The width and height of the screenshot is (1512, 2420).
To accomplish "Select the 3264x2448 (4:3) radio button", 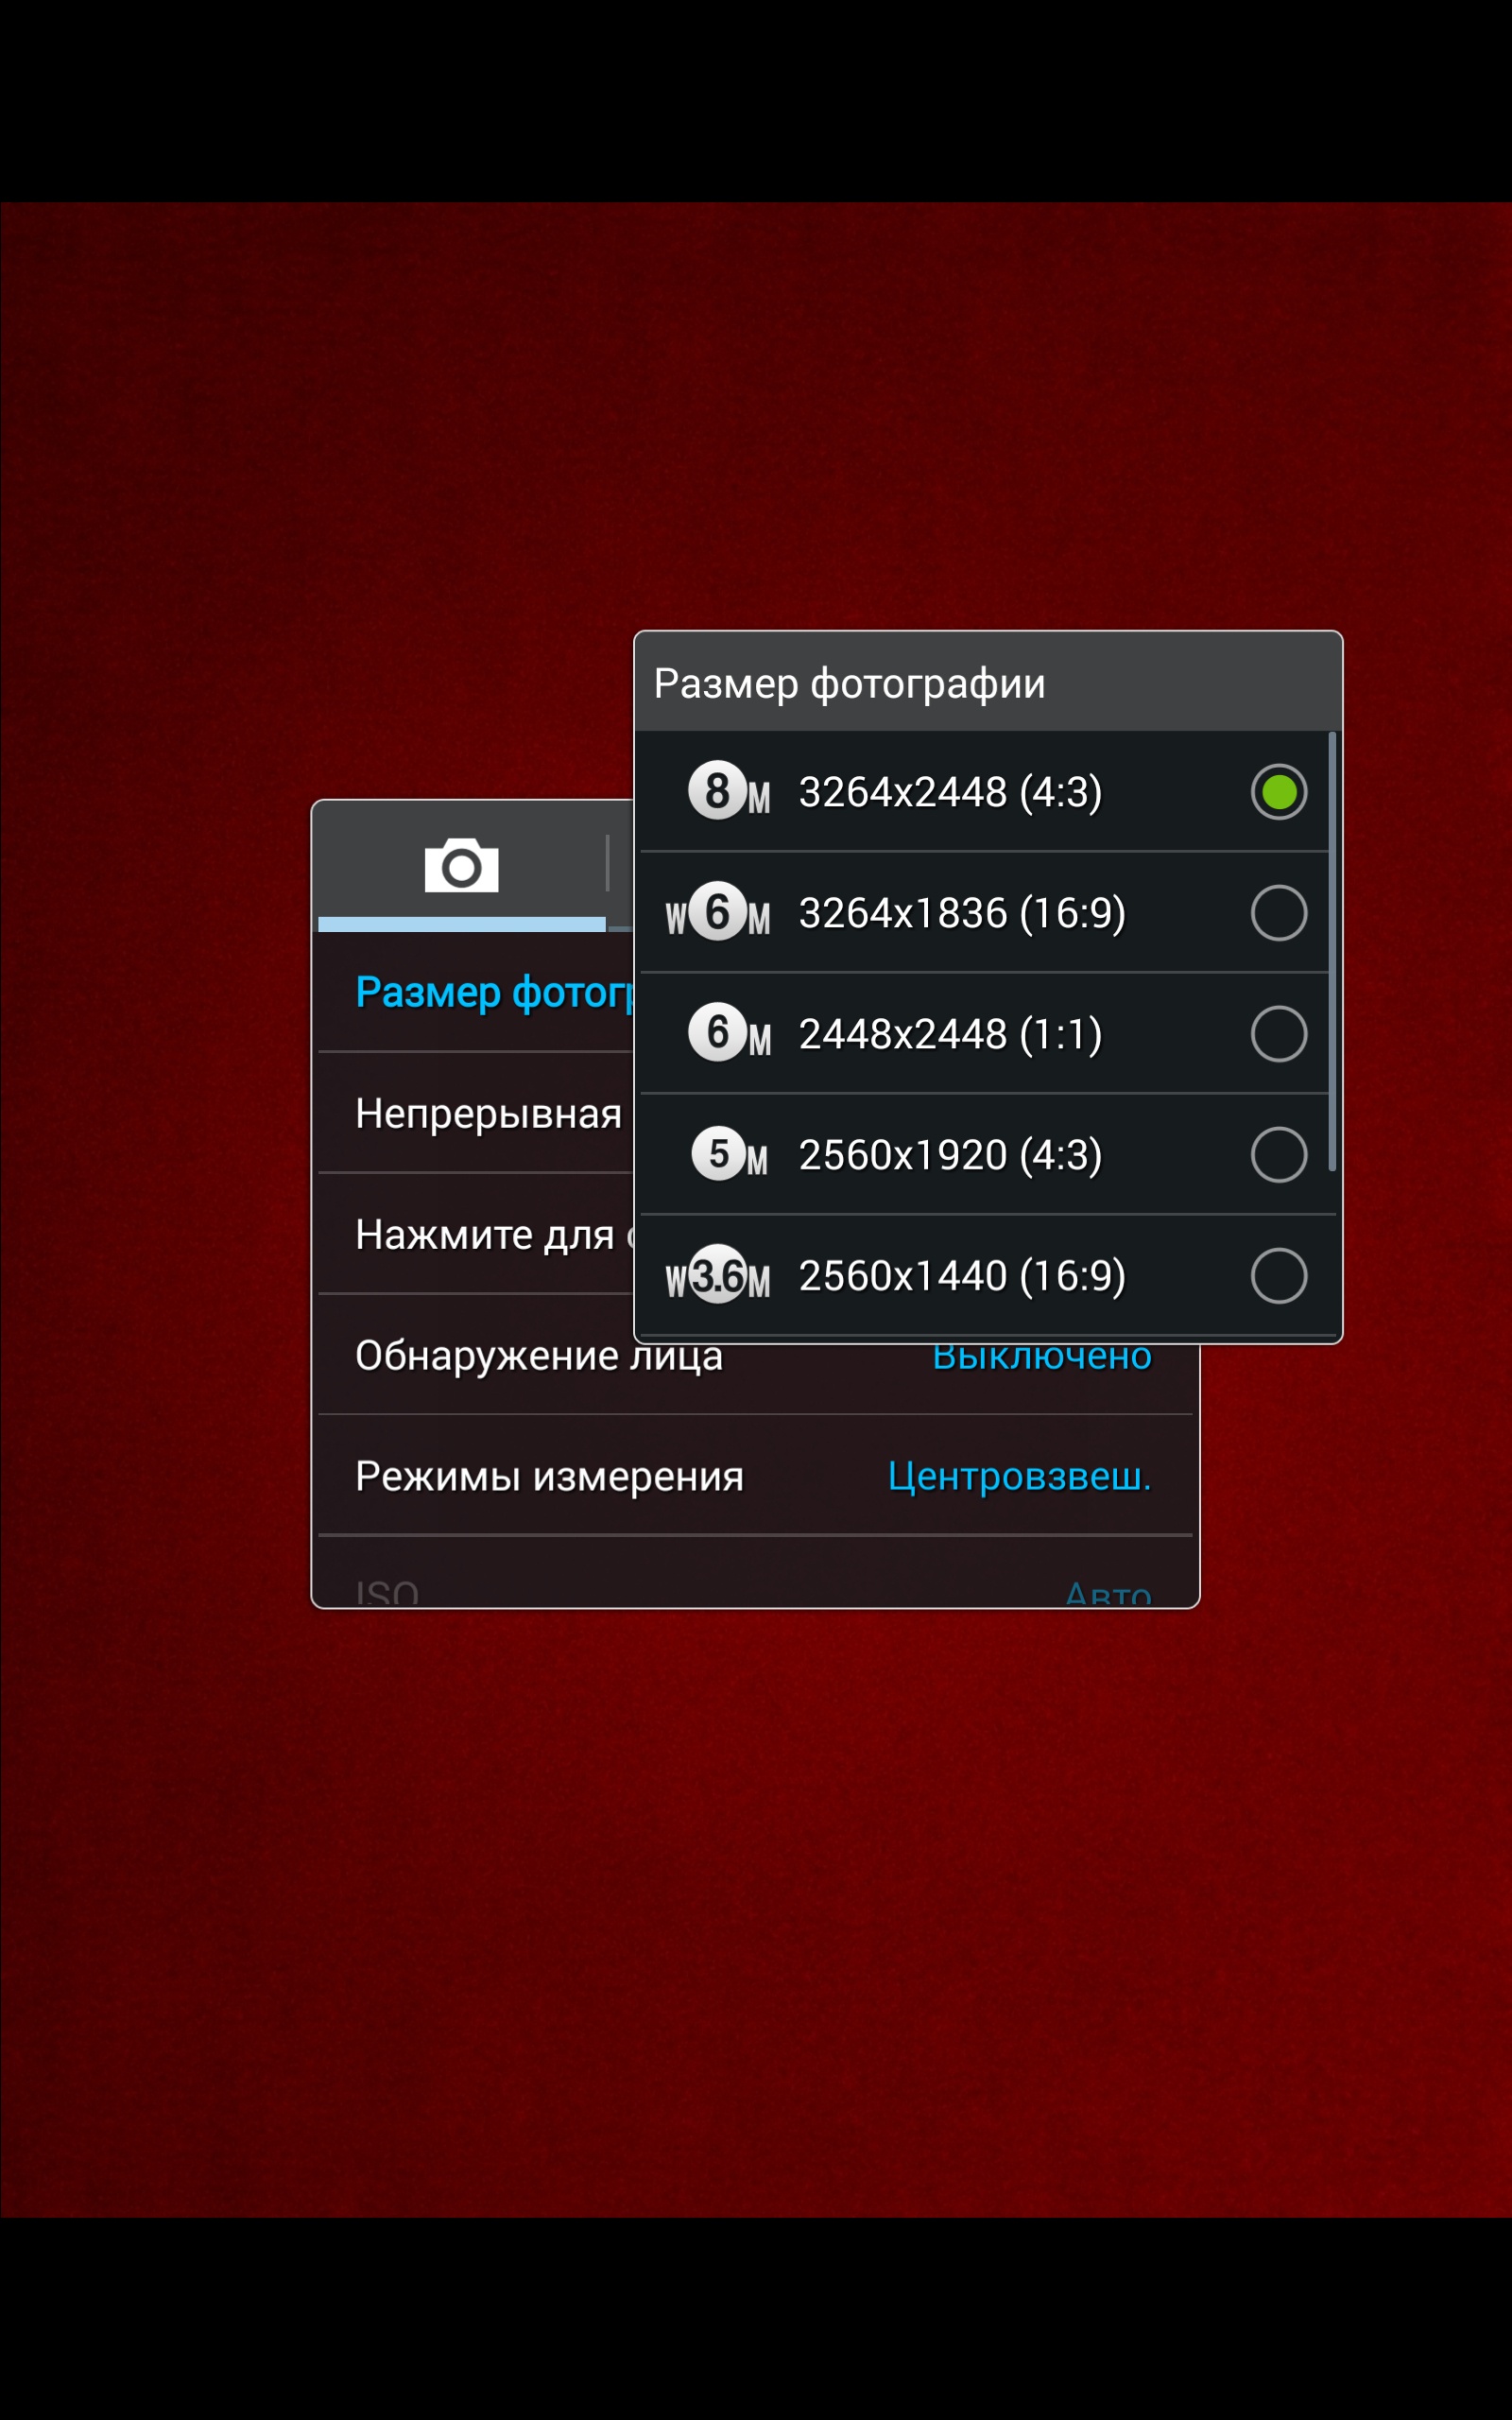I will point(1278,792).
